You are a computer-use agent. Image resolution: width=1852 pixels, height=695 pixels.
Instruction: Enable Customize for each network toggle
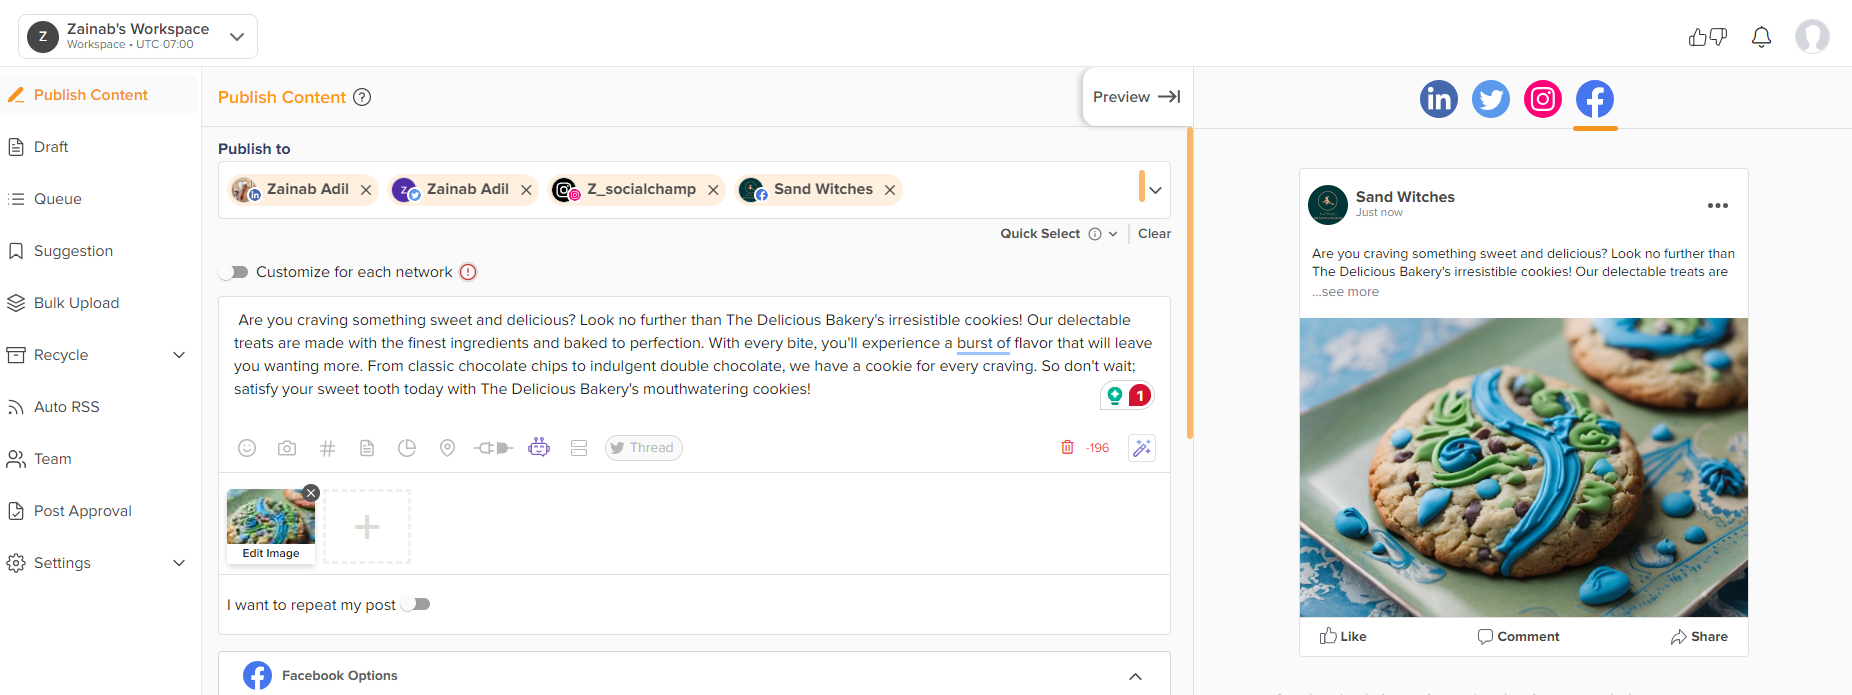(234, 272)
